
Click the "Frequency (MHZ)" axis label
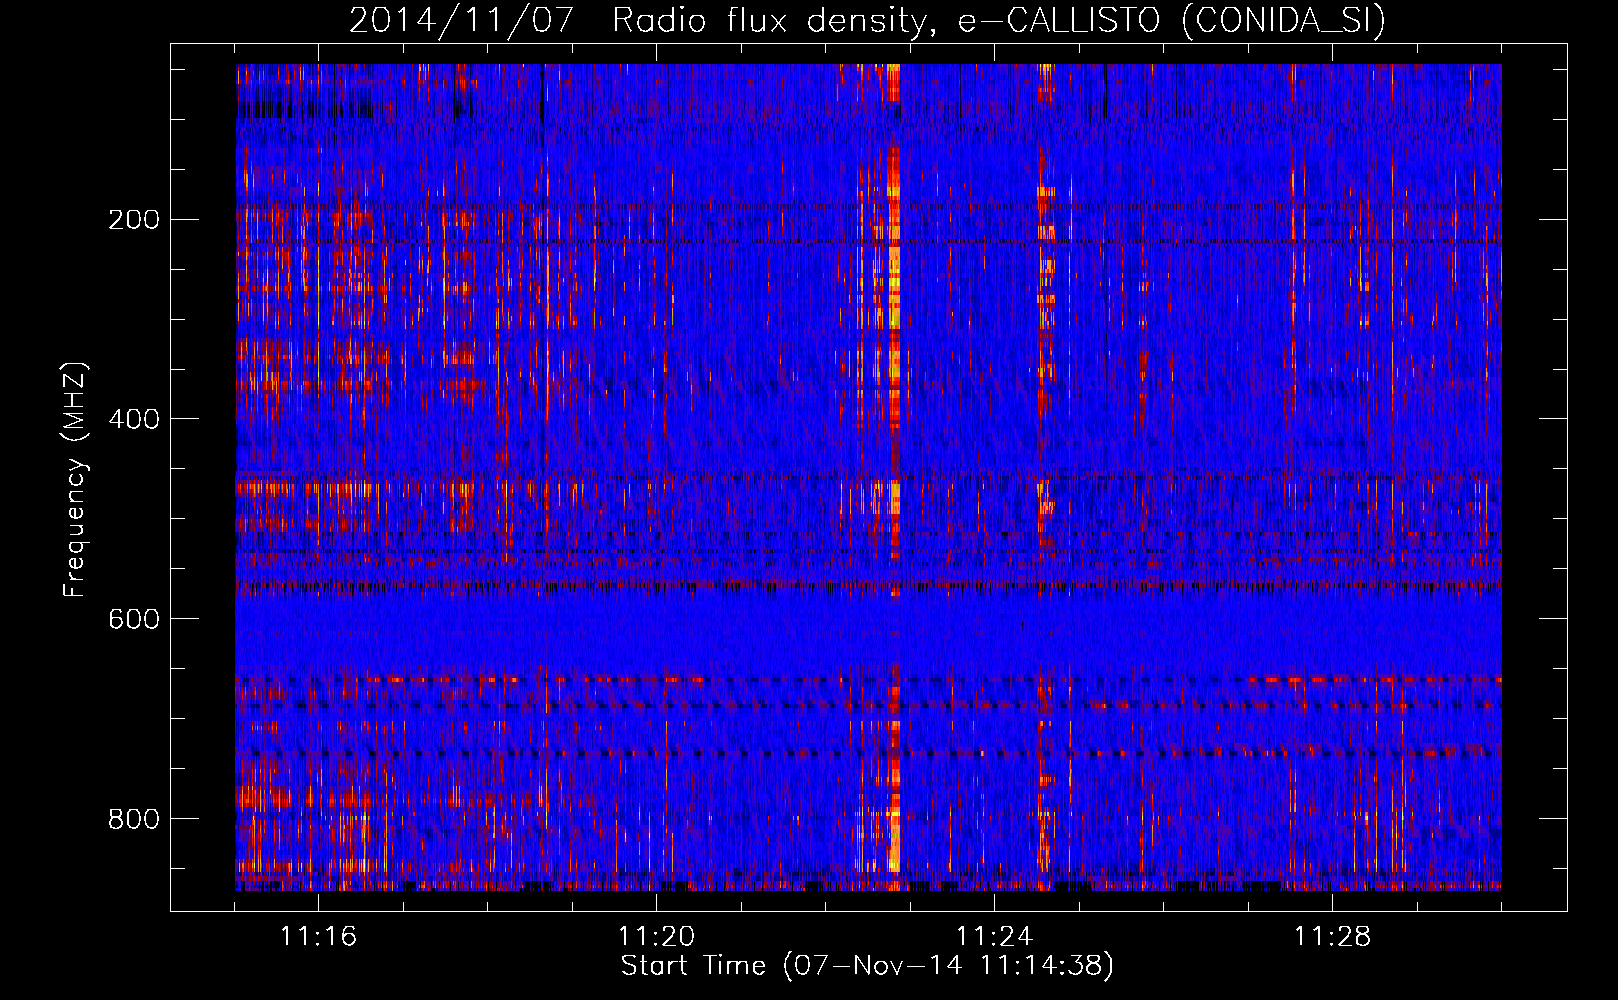click(76, 480)
